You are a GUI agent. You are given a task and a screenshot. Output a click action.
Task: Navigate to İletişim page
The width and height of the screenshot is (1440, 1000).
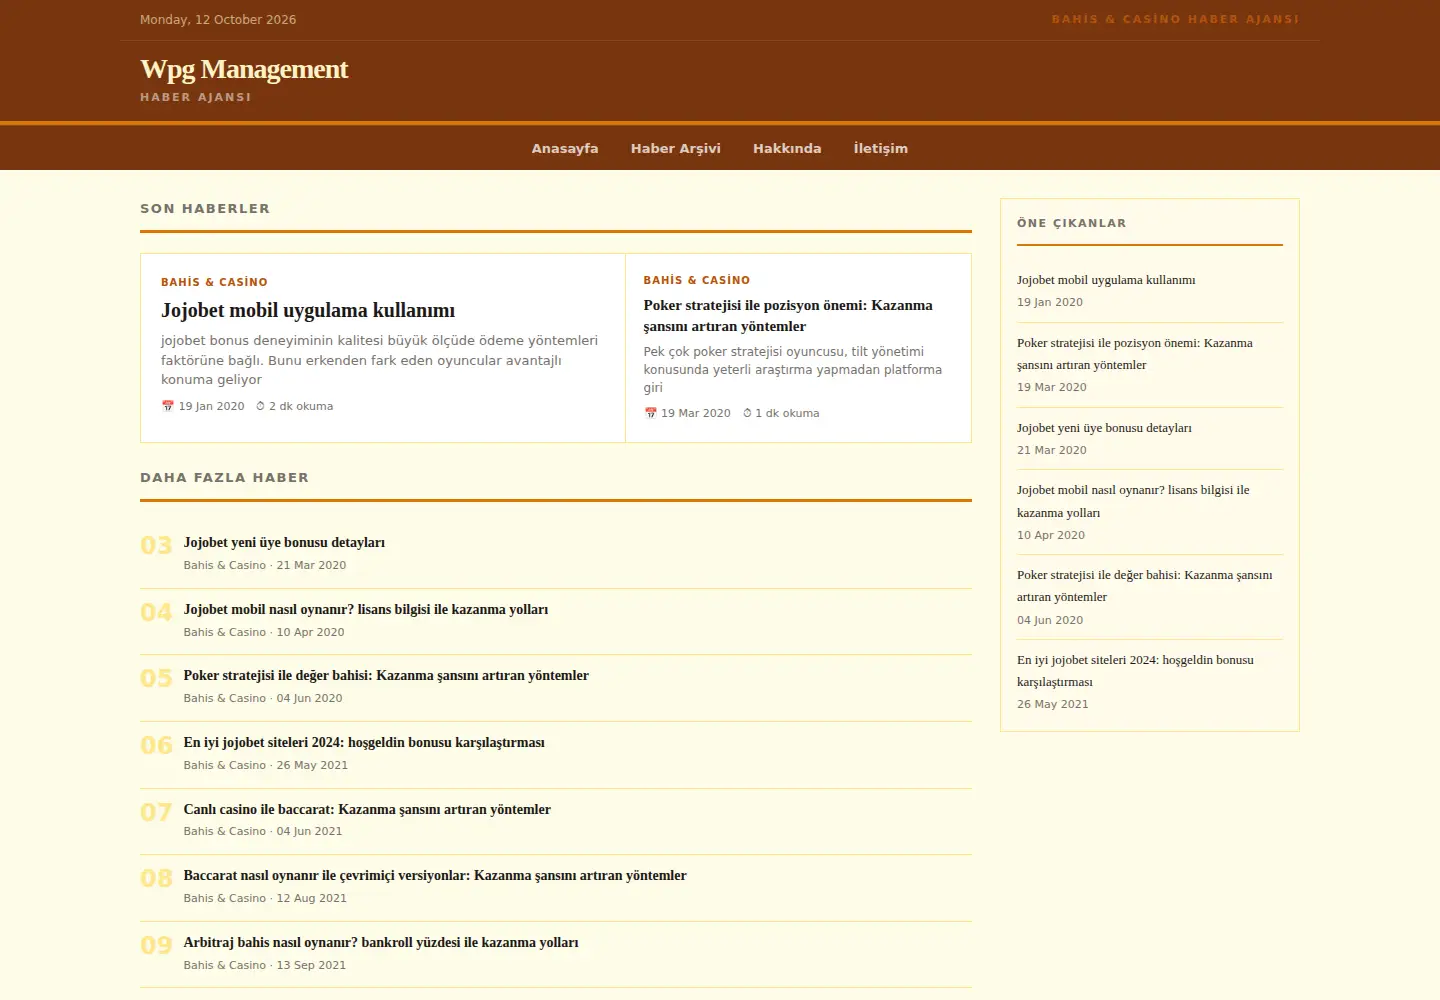881,148
